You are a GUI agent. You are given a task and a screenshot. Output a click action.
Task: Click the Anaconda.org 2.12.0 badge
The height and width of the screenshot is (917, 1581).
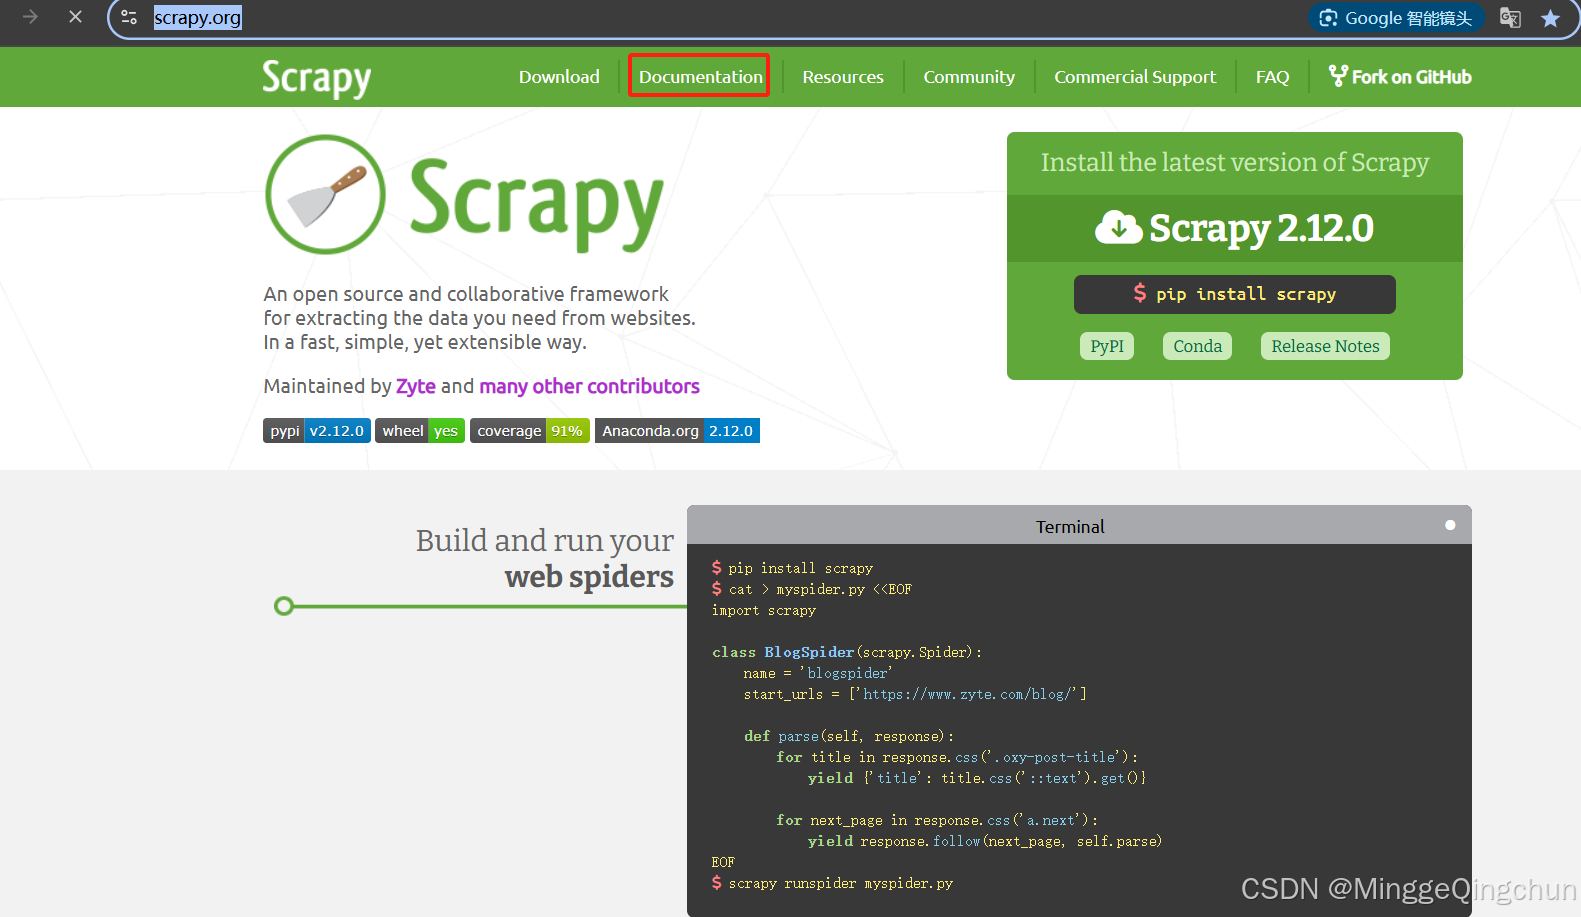coord(677,431)
